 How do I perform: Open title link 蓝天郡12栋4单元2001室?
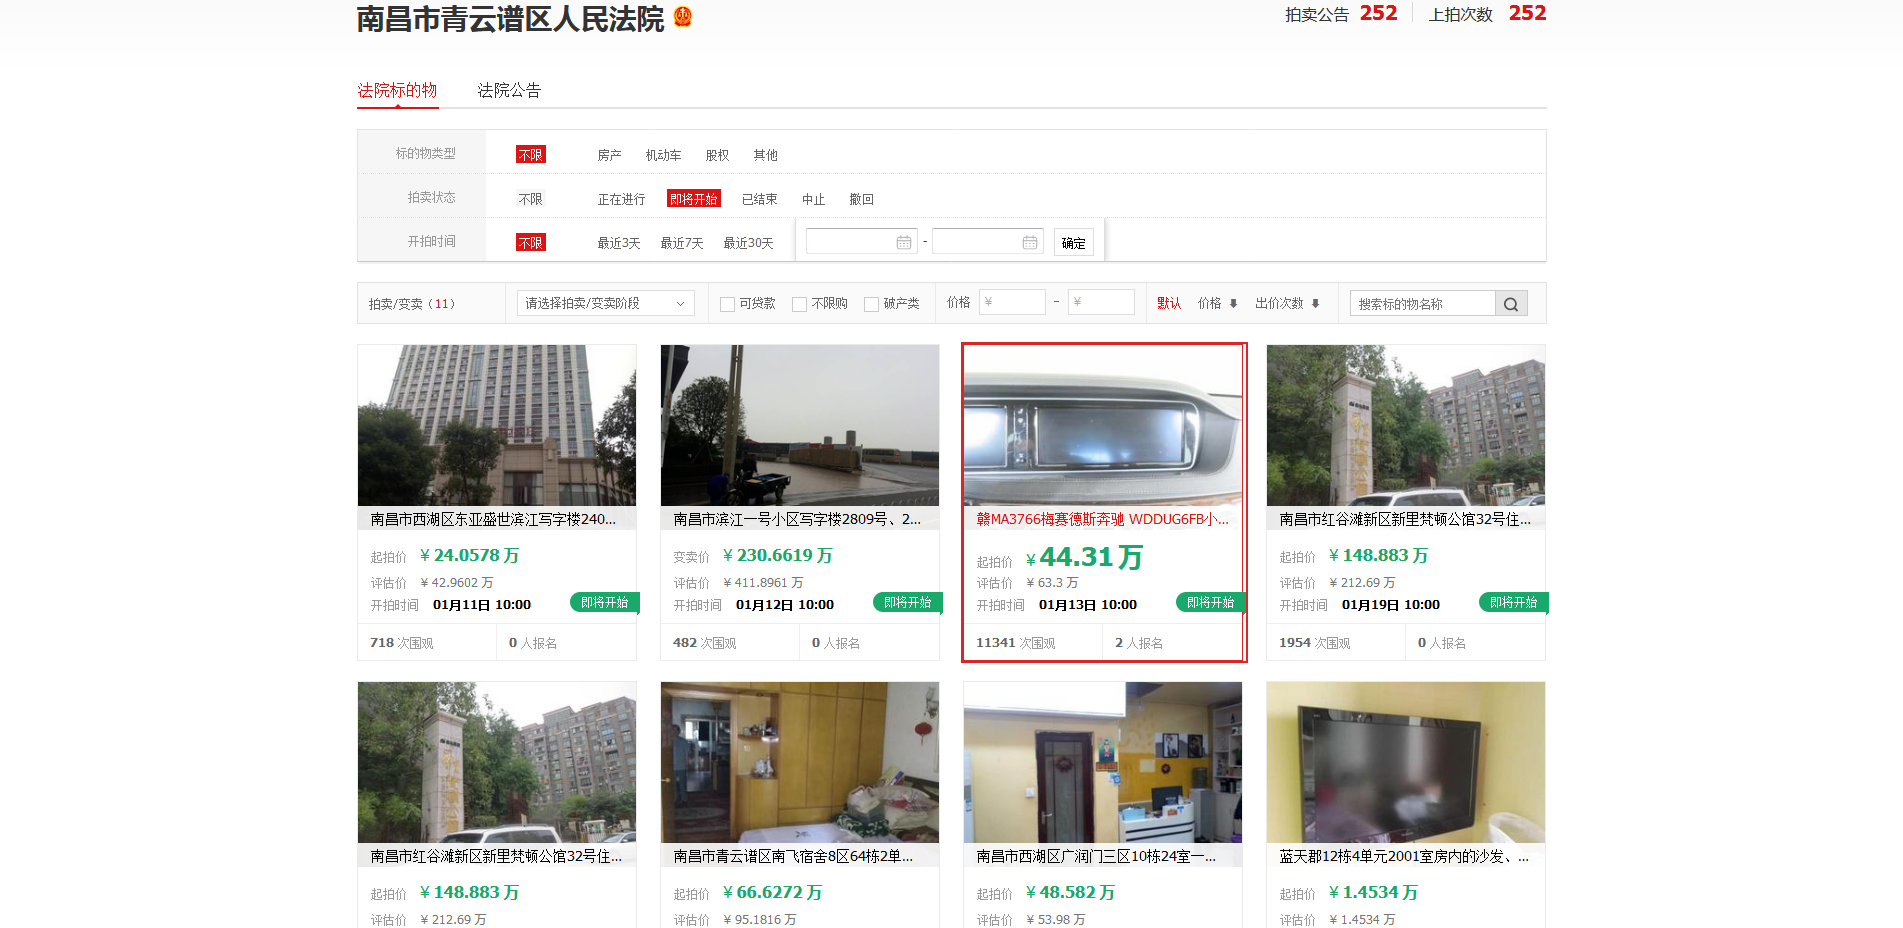1404,856
